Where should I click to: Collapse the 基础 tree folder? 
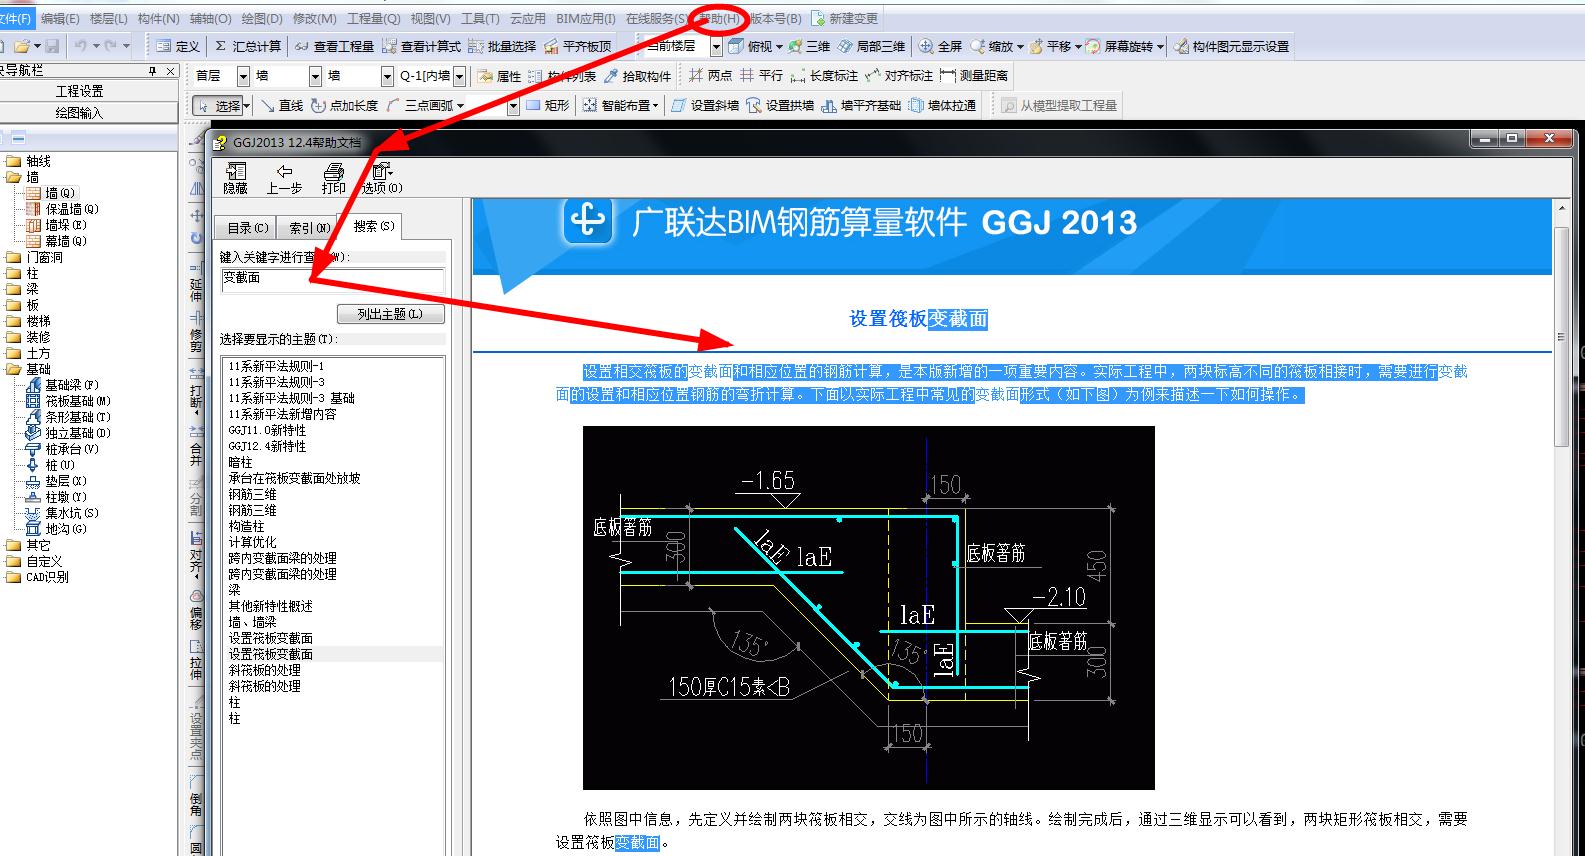(x=13, y=369)
